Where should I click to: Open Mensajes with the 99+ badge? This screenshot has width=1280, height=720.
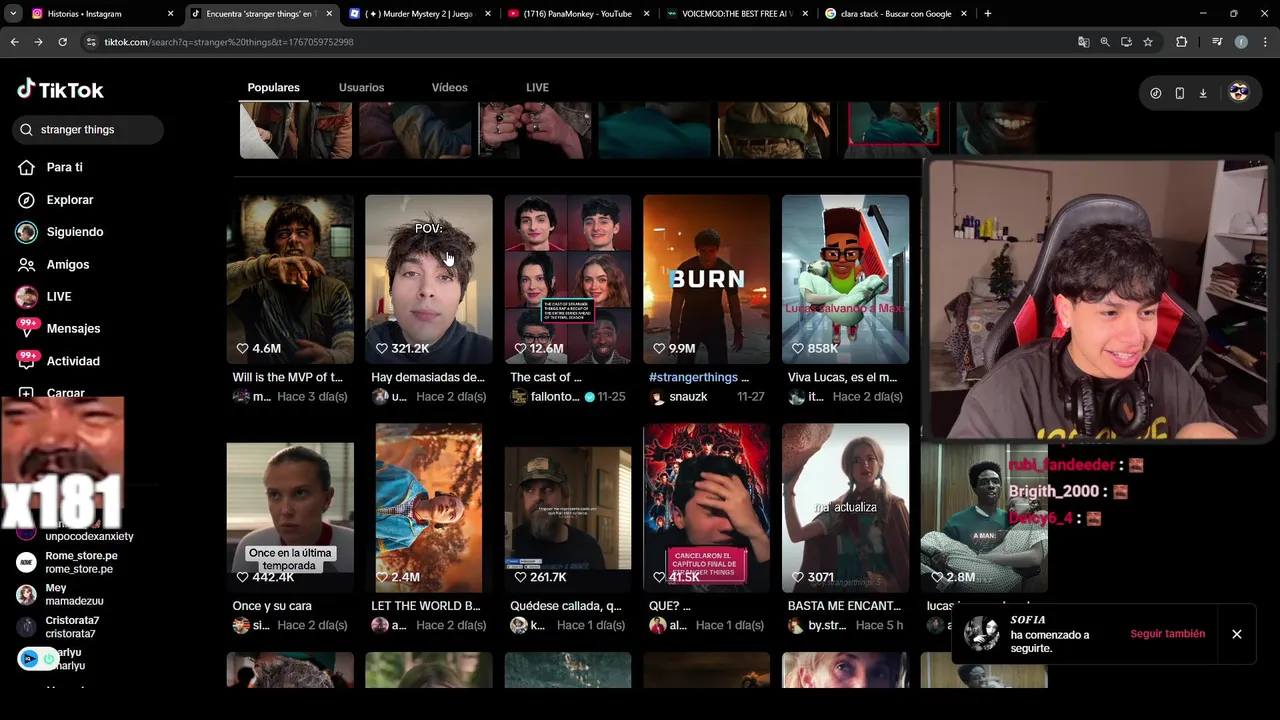pyautogui.click(x=59, y=329)
